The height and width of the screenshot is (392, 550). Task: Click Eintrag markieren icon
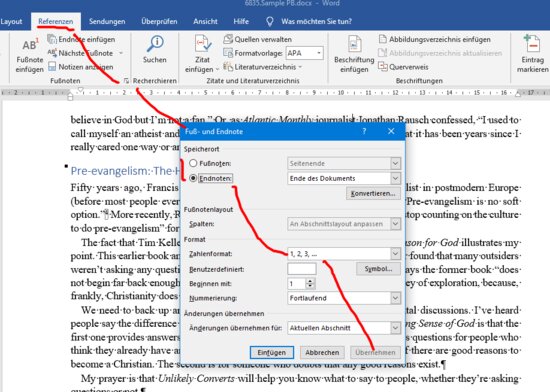[x=532, y=43]
